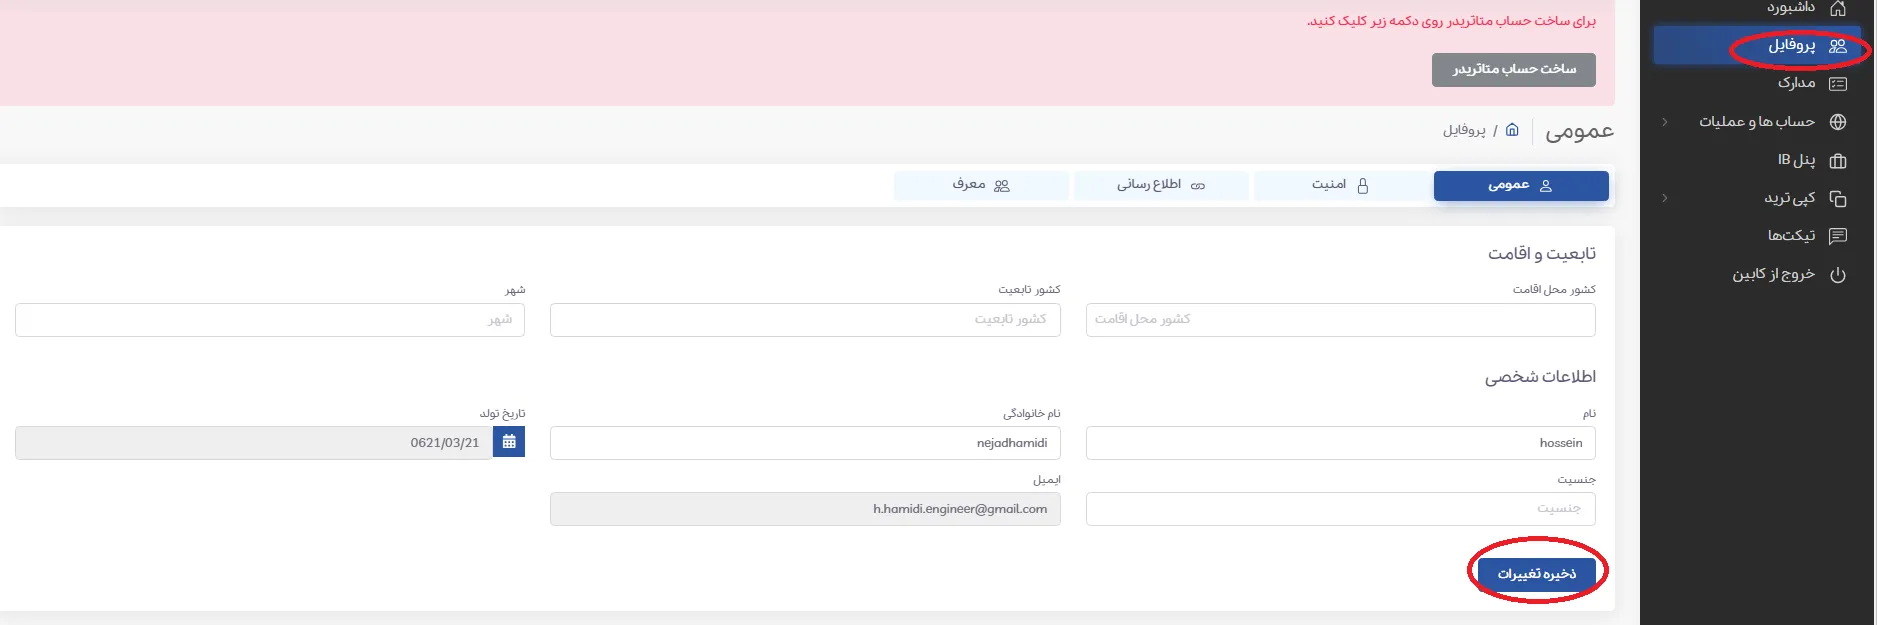
Task: Click the ذخیره تغییرات save button
Action: [1537, 574]
